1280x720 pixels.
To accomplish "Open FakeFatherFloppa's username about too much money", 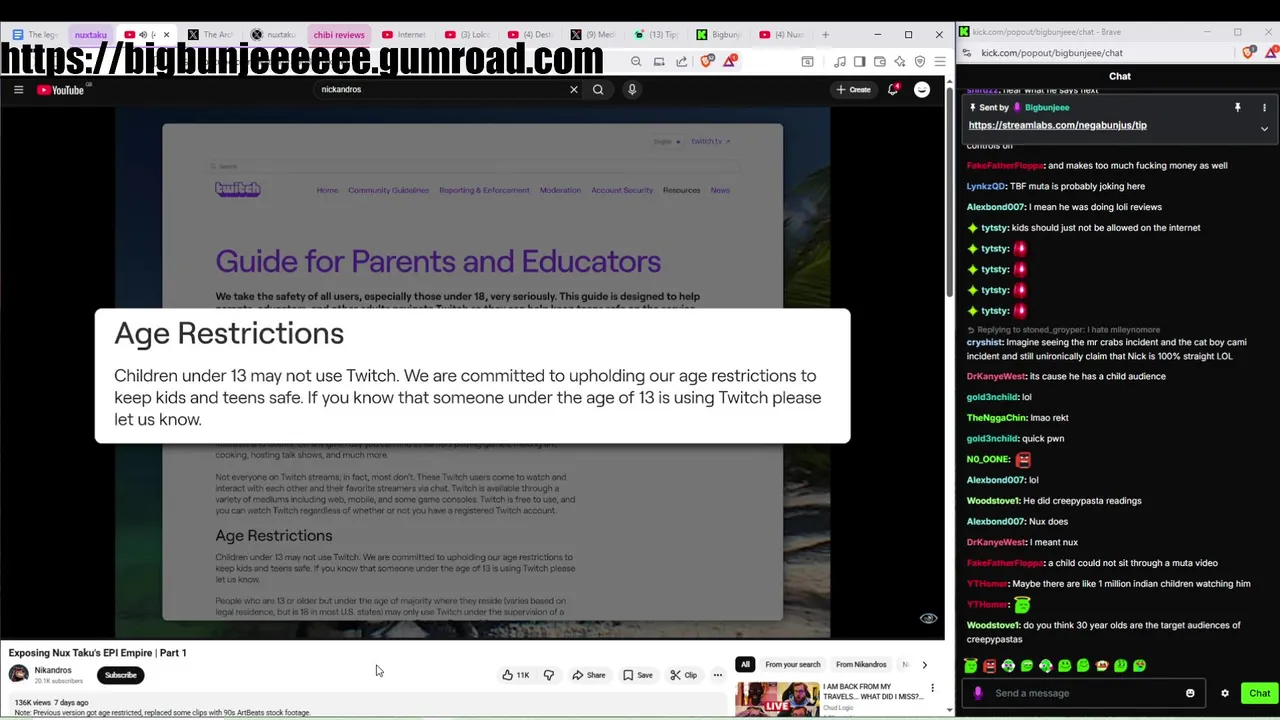I will (1005, 166).
